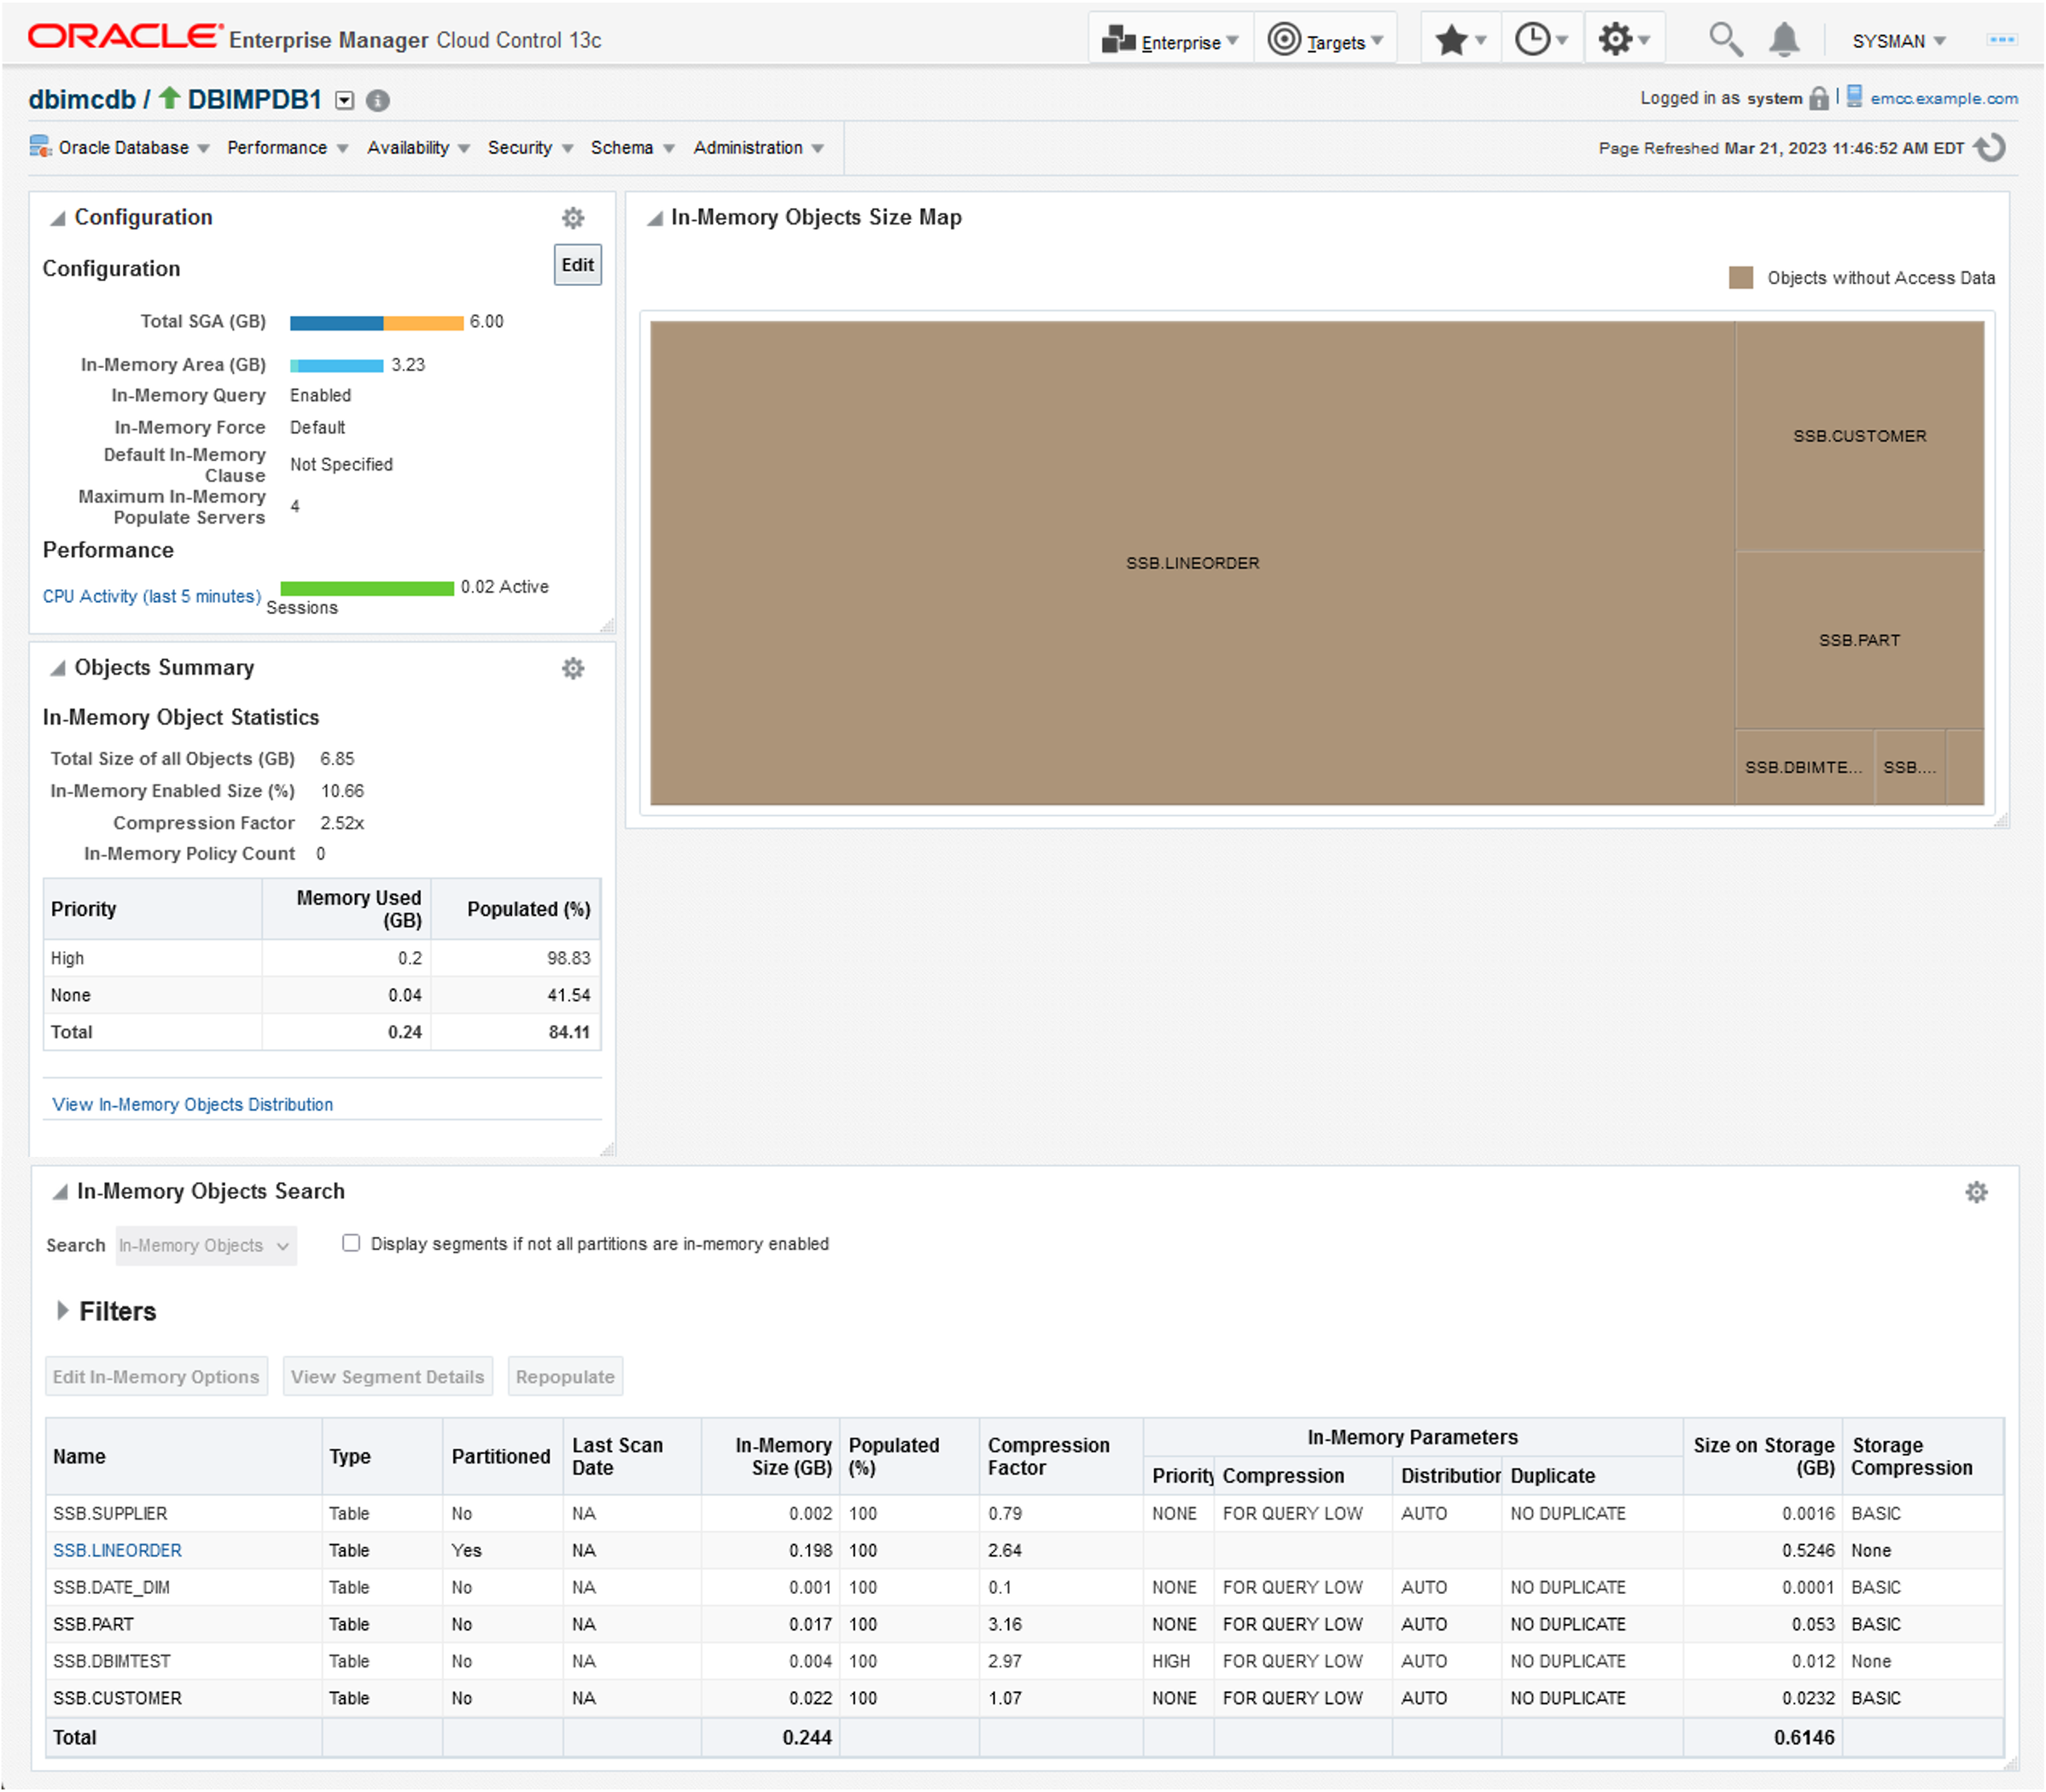Click the search magnifier icon
2046x1792 pixels.
(1724, 40)
